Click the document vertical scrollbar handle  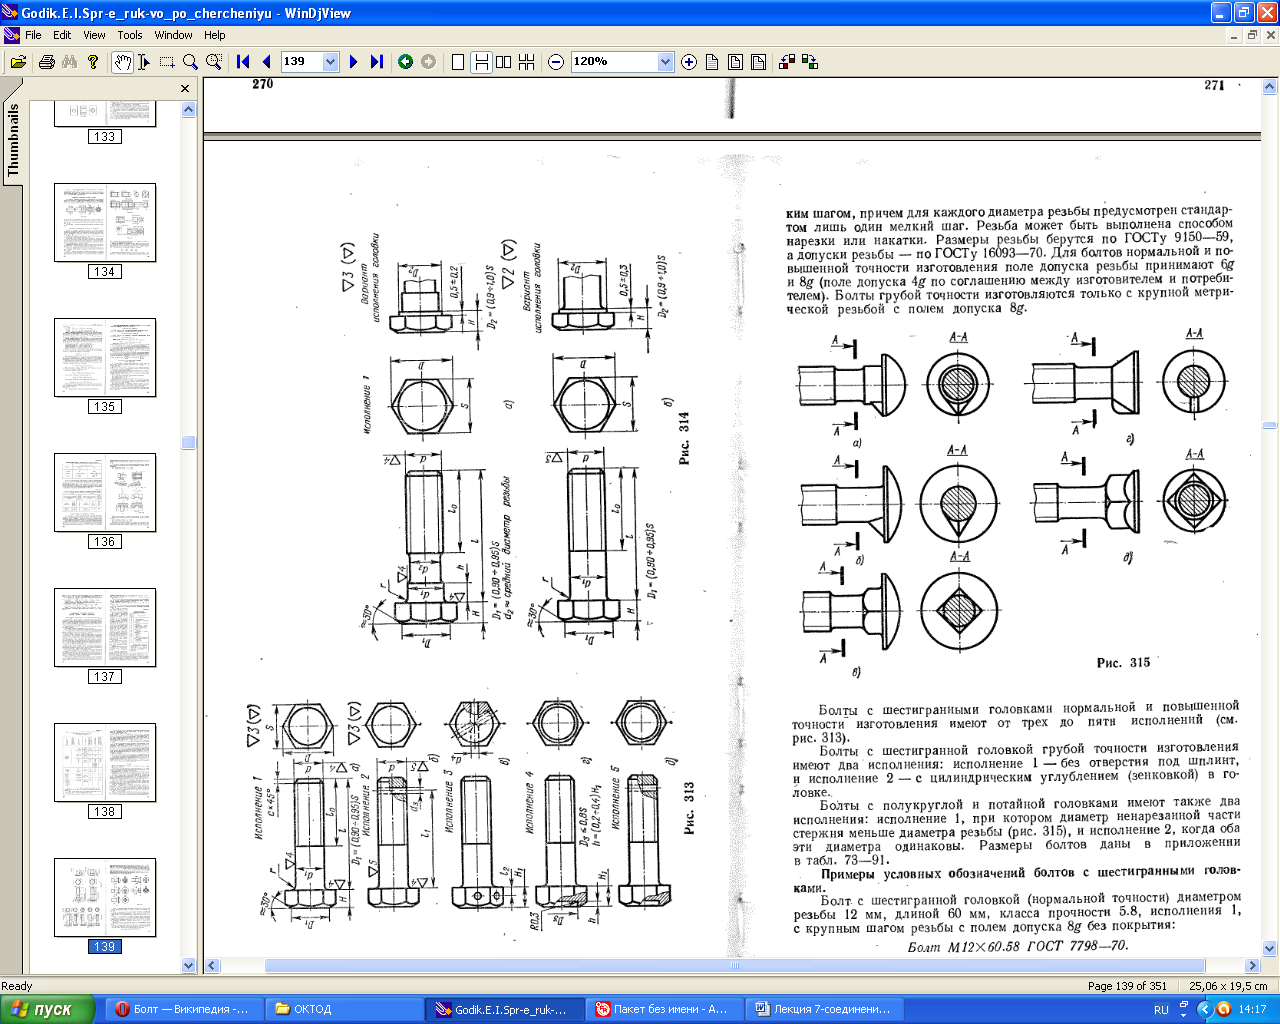tap(1270, 425)
